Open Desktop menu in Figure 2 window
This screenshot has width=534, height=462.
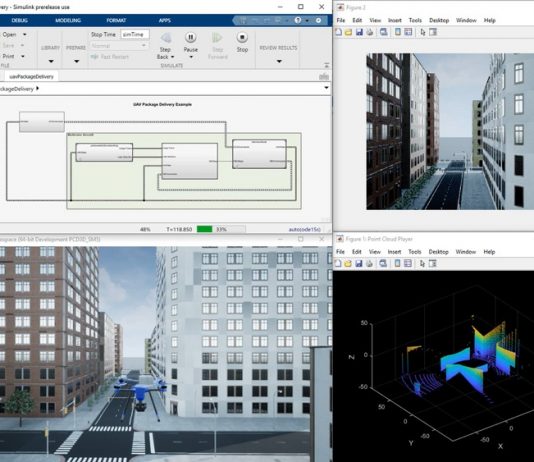[439, 20]
